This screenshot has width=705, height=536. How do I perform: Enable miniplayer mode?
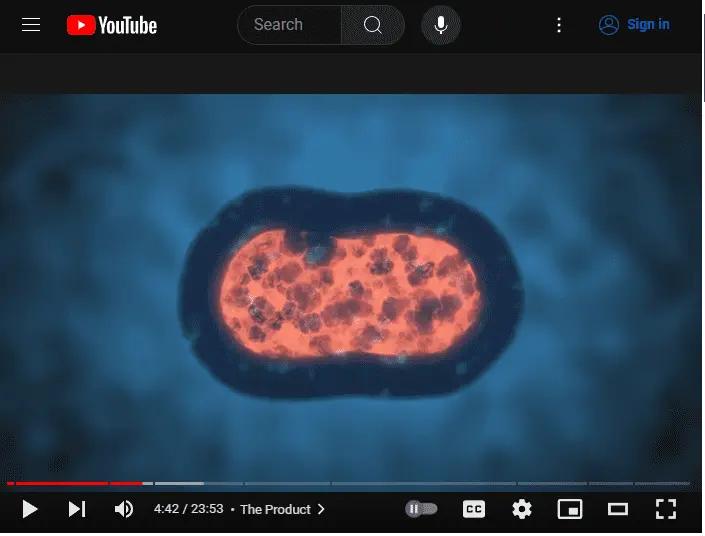coord(570,509)
